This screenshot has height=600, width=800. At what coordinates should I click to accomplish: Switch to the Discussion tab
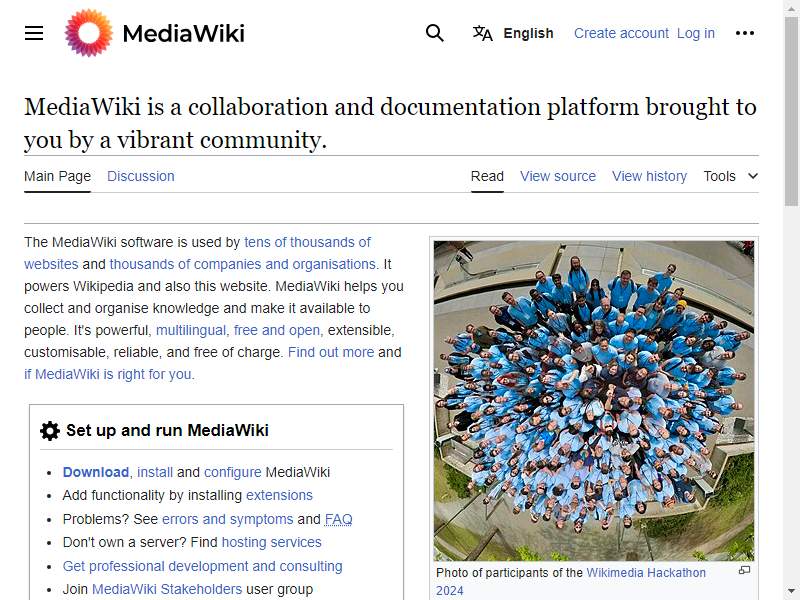coord(141,176)
